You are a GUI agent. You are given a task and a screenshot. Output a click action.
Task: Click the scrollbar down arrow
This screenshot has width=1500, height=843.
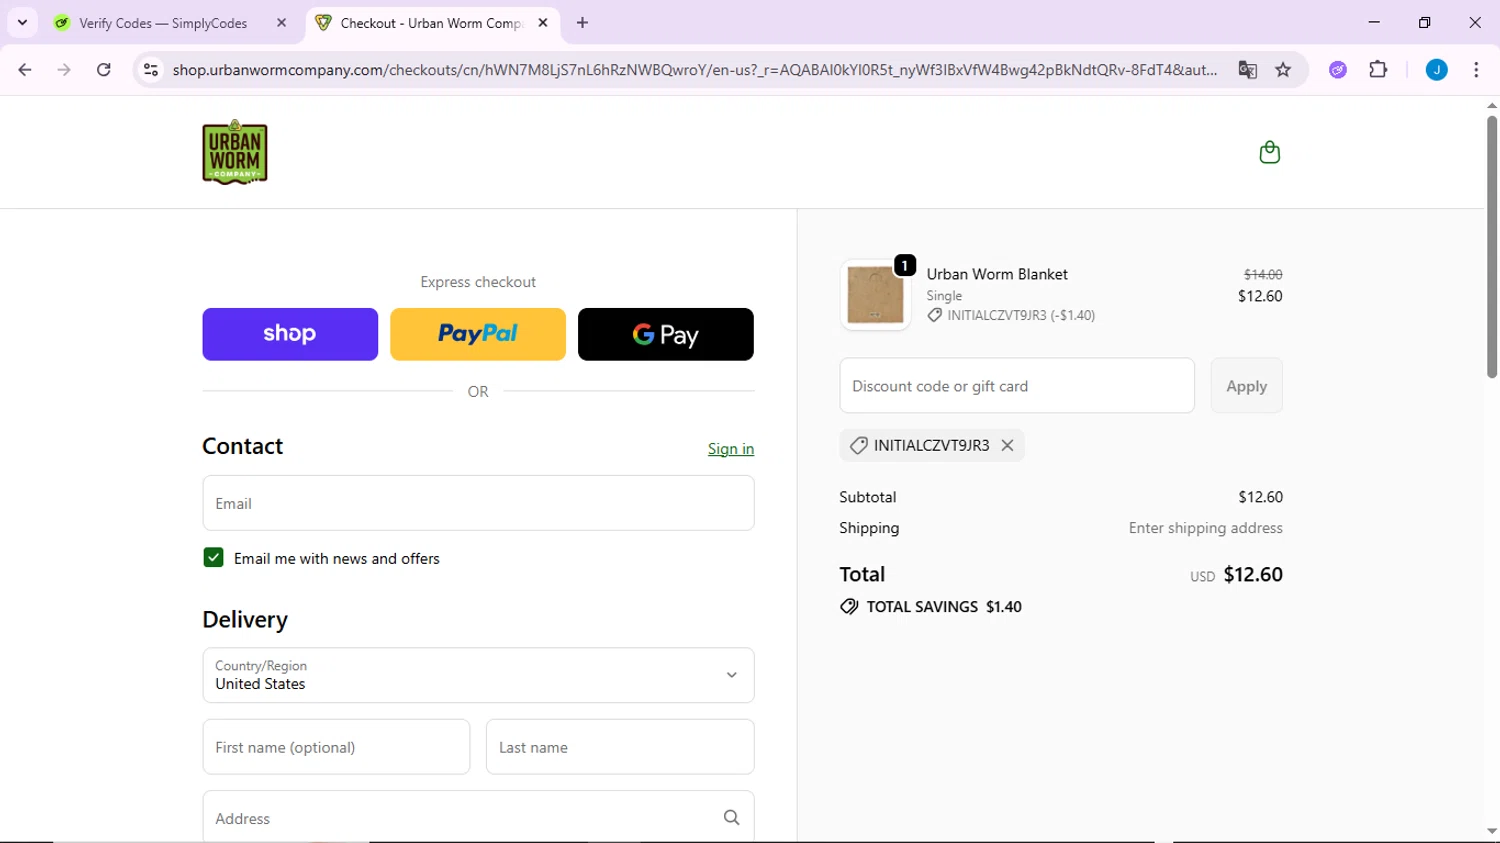[1492, 831]
